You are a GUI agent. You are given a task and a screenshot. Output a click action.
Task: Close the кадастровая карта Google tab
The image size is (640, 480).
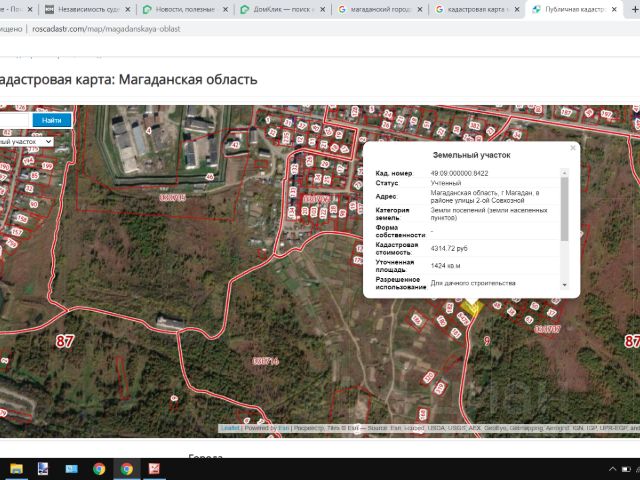518,9
